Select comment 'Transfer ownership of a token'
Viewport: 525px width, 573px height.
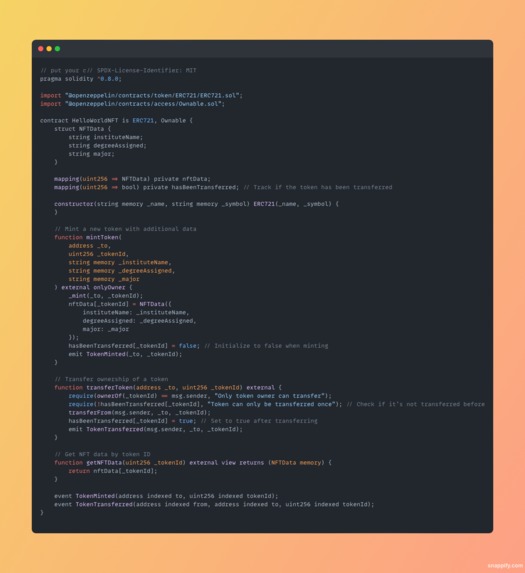point(111,379)
